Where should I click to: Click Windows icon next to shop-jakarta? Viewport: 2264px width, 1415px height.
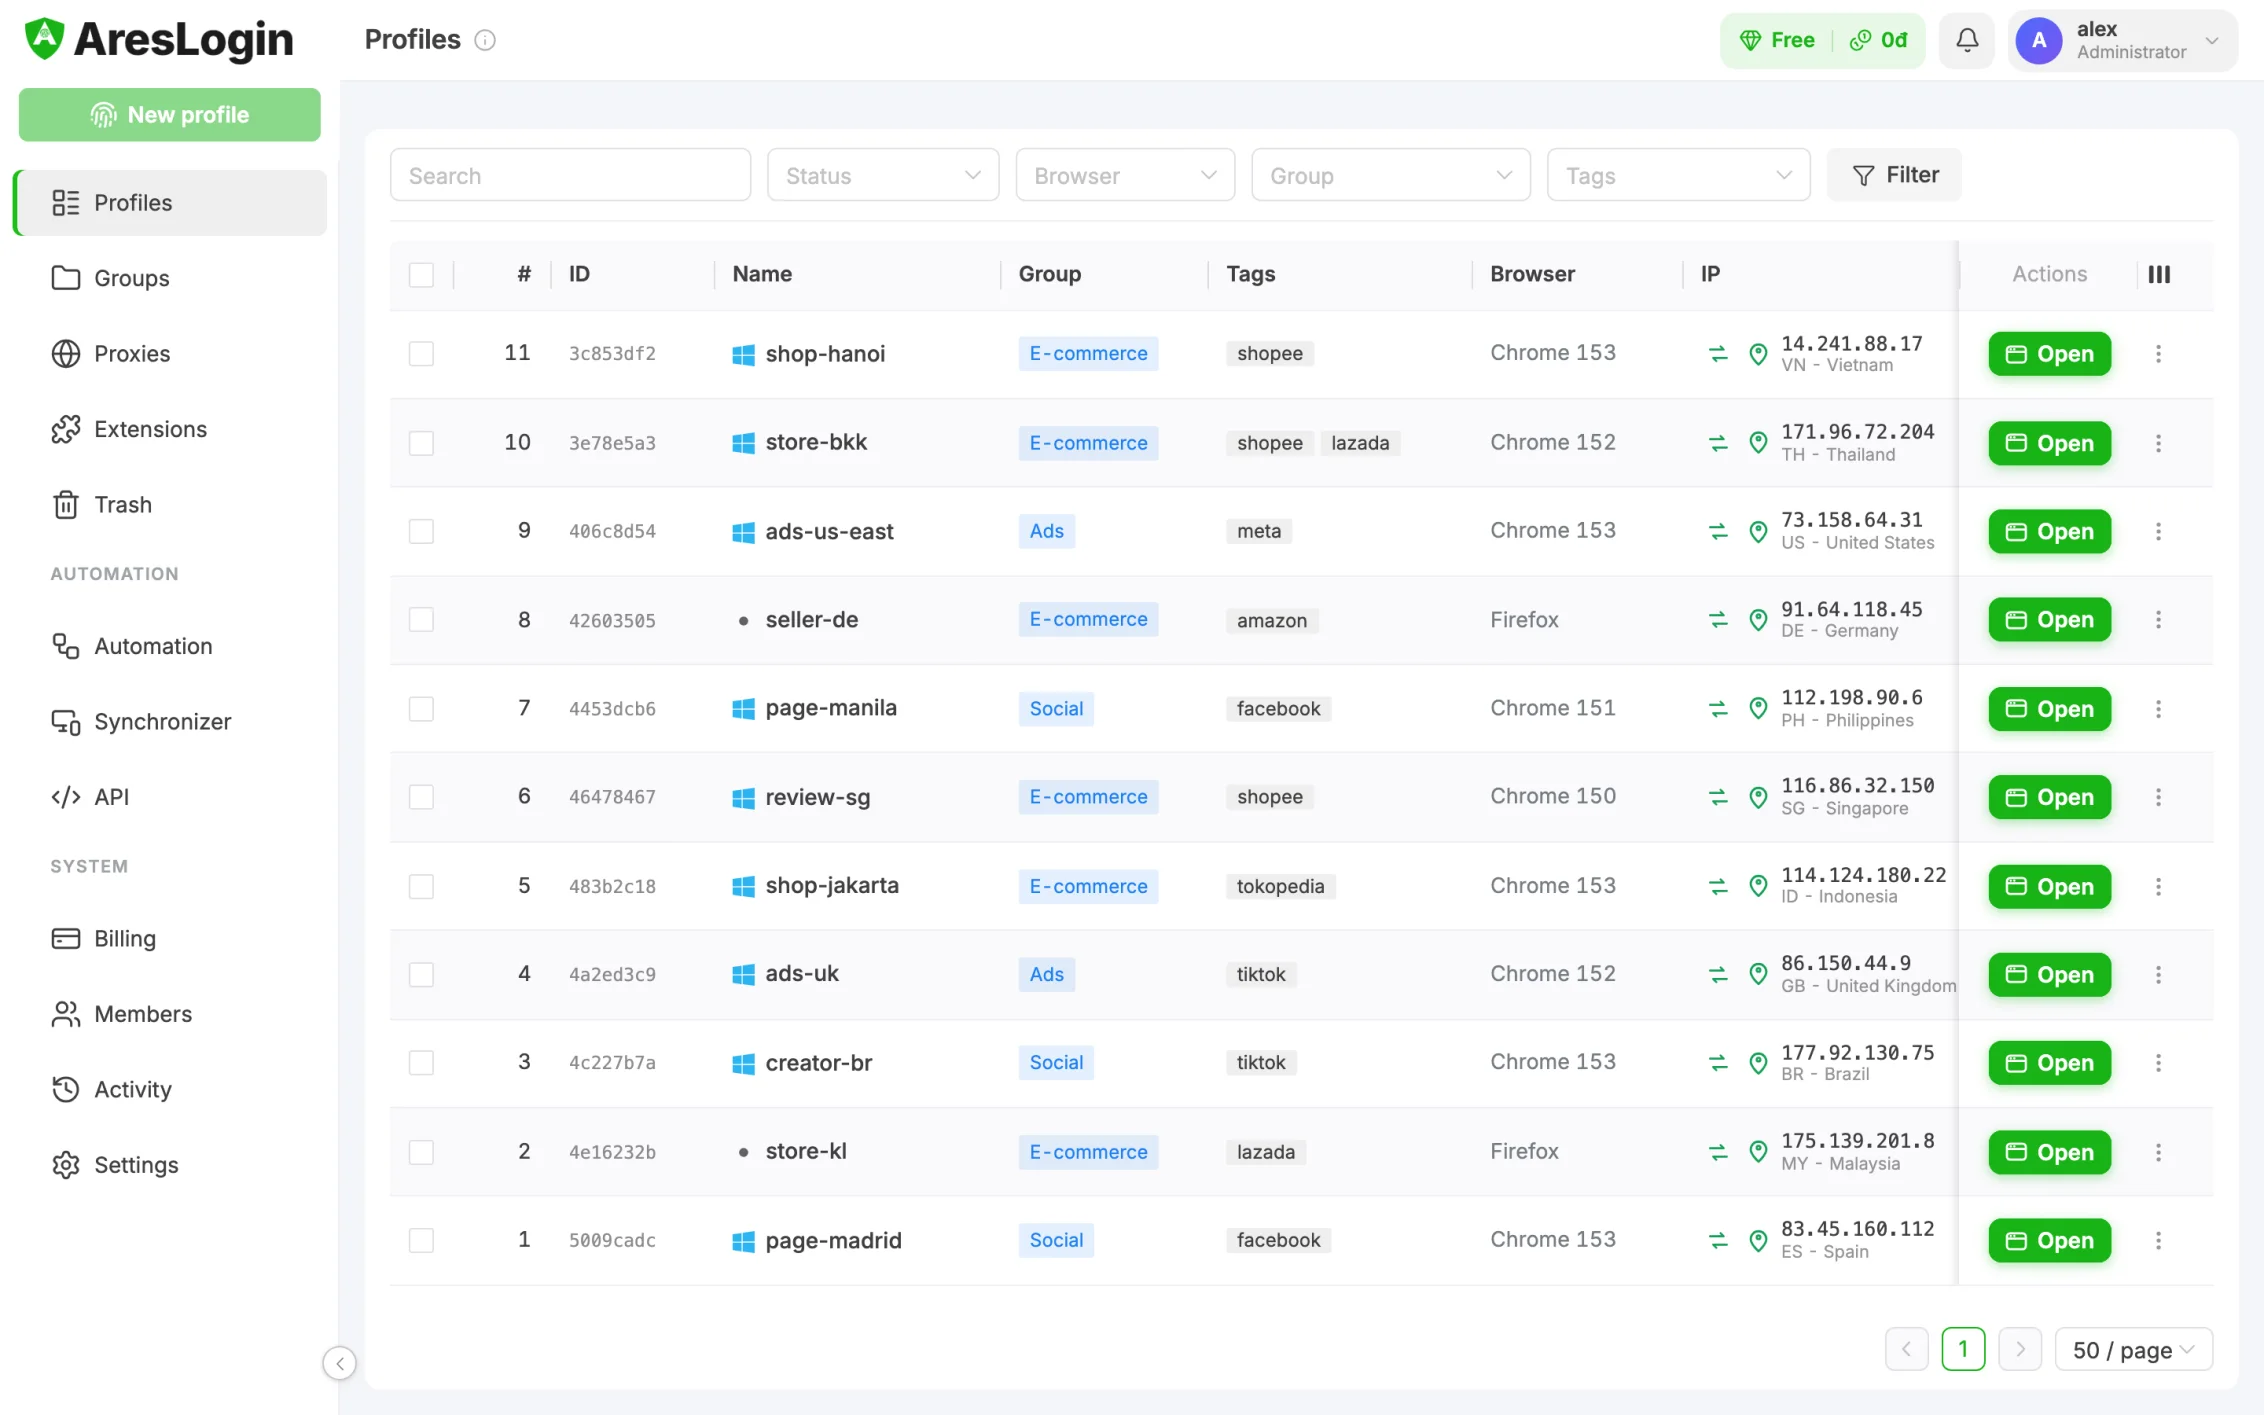tap(743, 887)
